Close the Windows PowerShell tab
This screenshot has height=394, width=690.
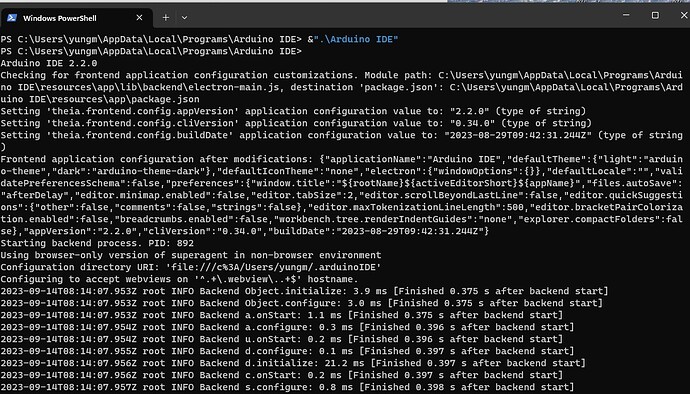pos(139,18)
